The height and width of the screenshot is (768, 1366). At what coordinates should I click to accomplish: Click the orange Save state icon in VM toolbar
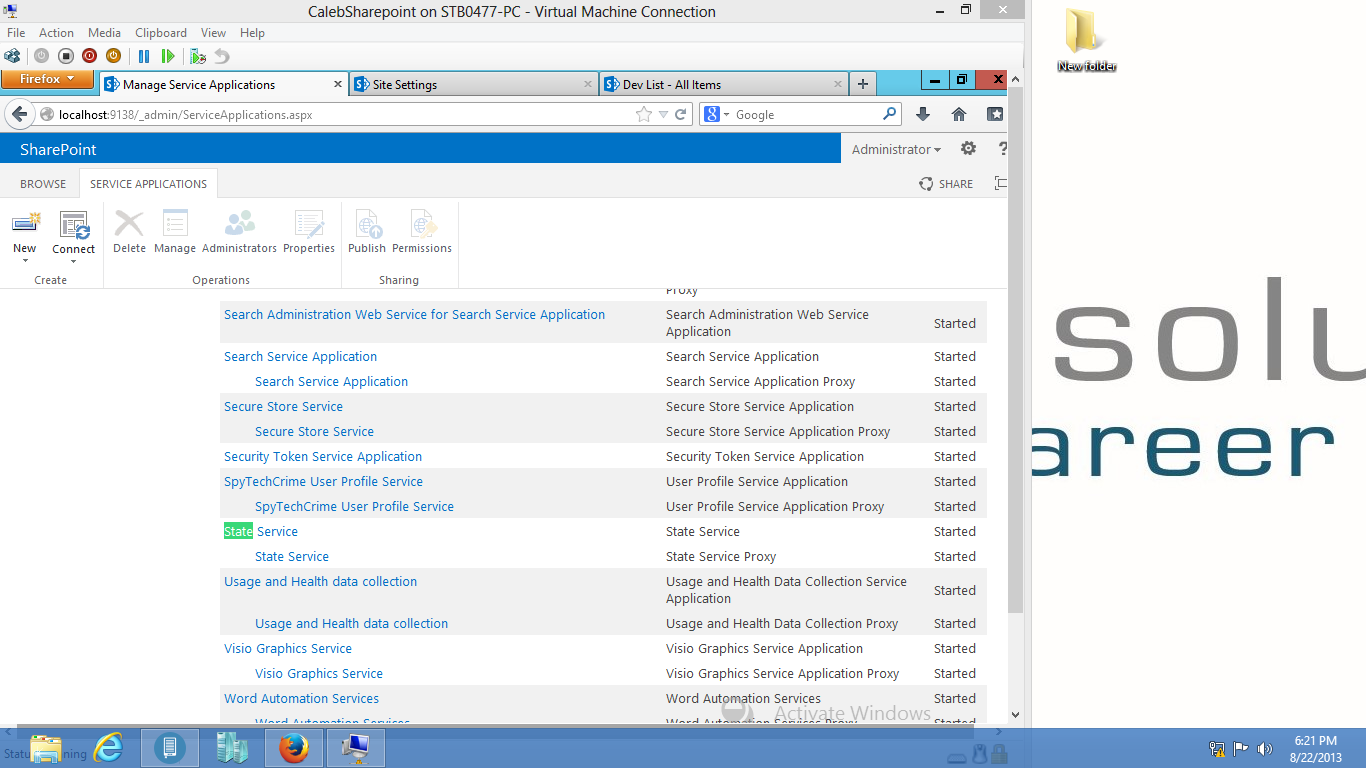click(113, 56)
